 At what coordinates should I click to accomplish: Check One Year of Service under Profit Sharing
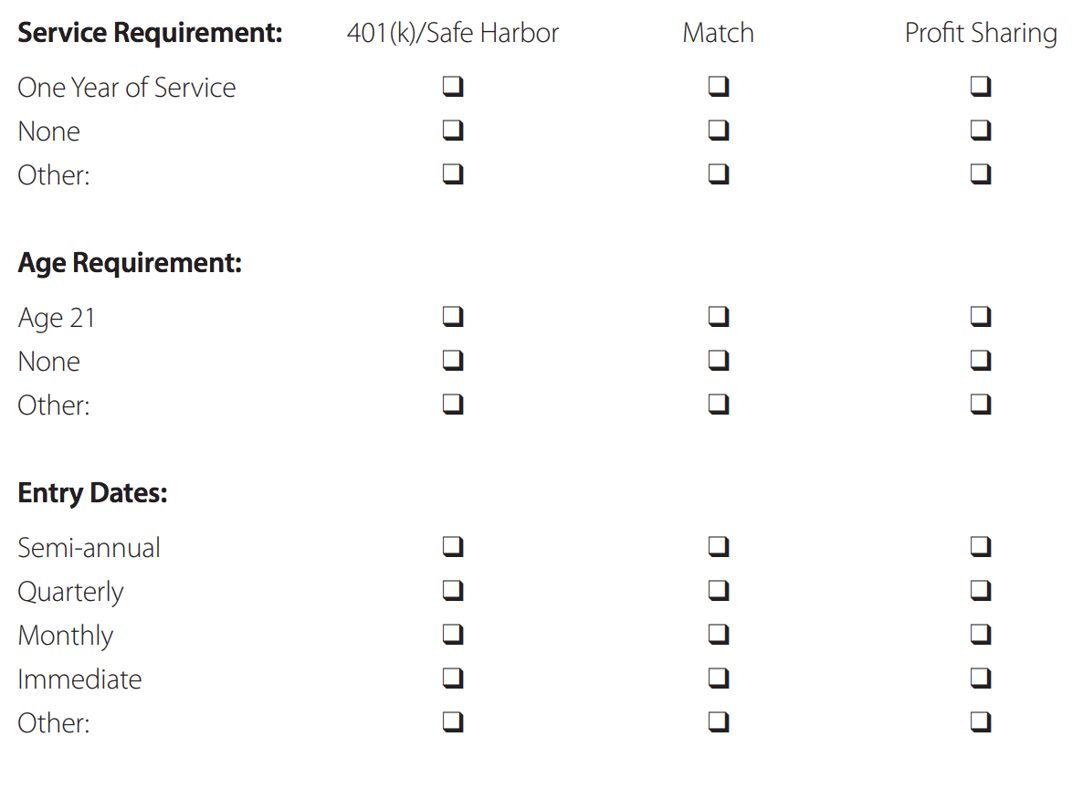981,87
